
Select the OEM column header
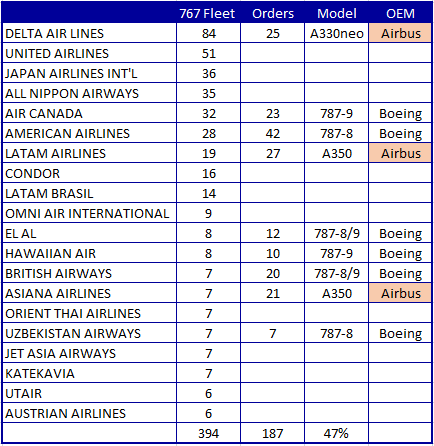point(400,14)
